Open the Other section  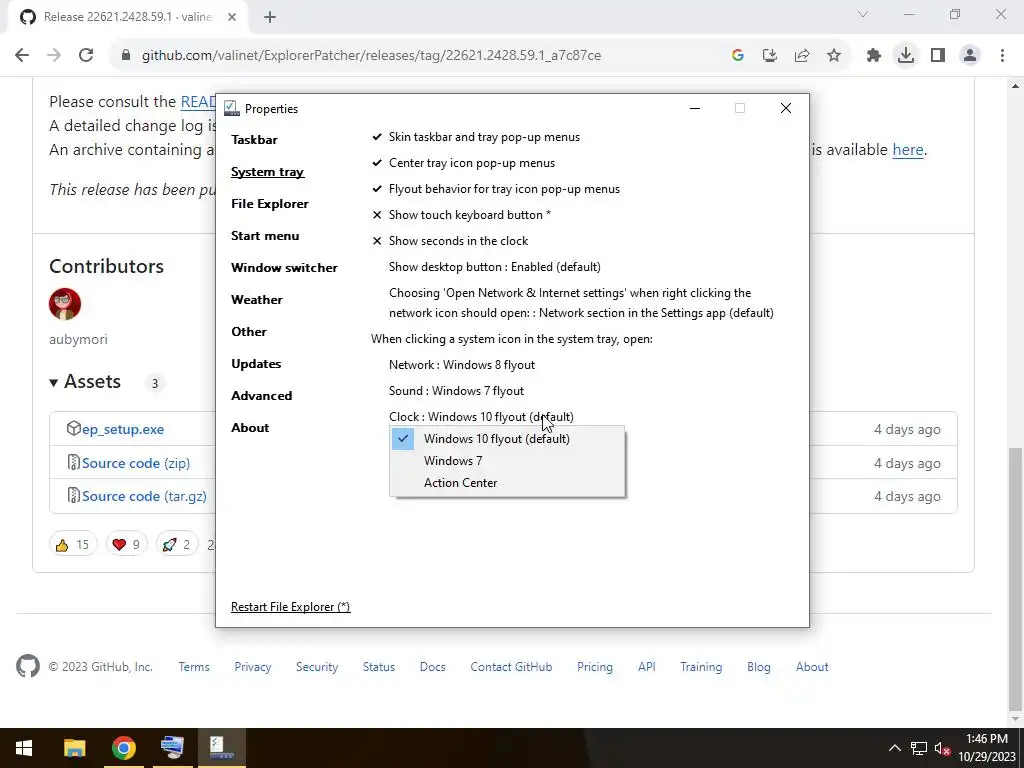coord(249,332)
